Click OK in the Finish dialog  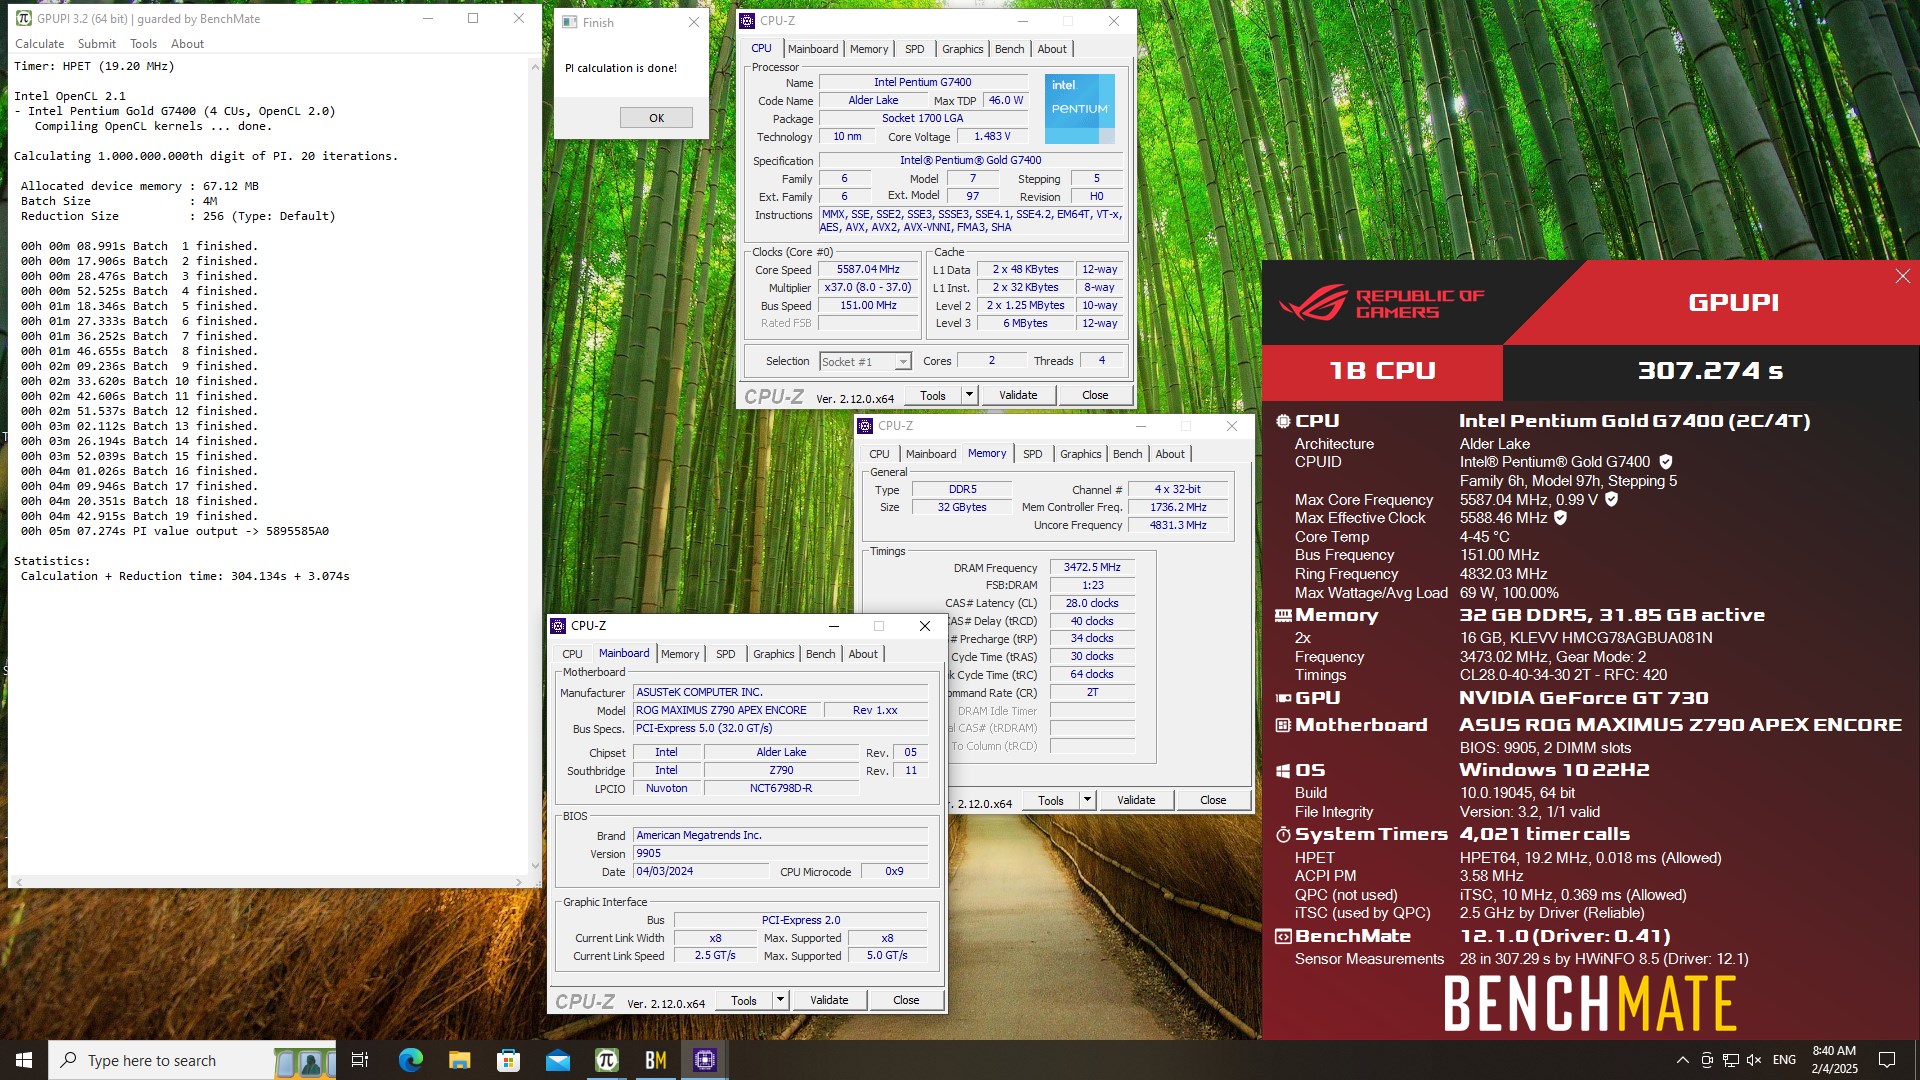click(x=656, y=118)
